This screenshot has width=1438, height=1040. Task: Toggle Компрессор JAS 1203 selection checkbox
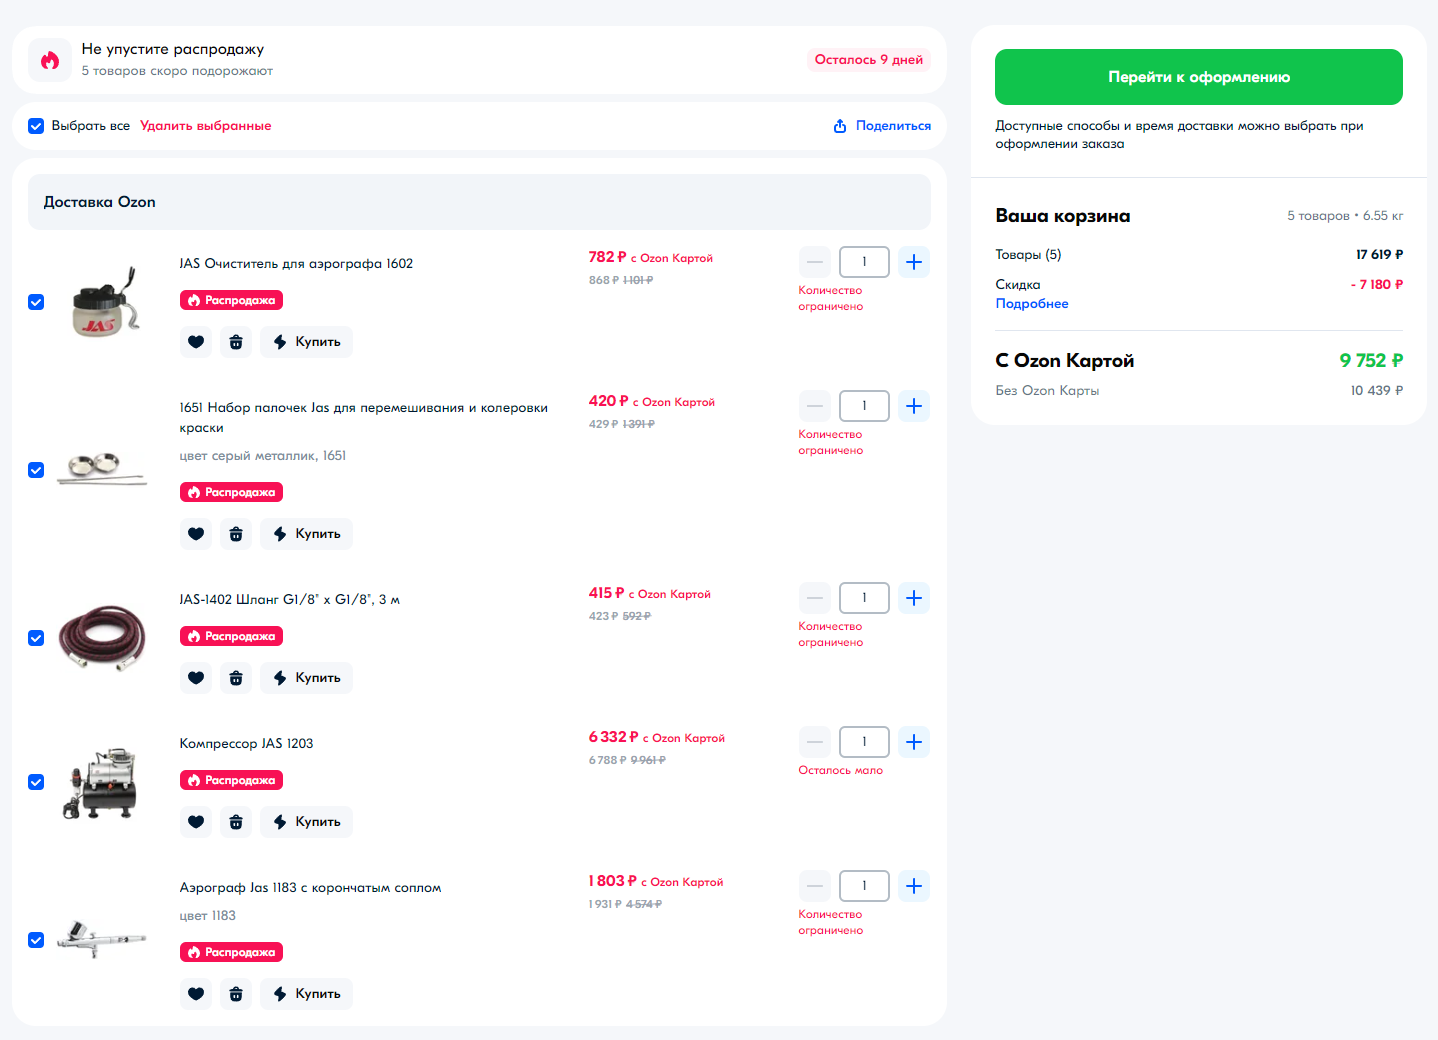click(x=36, y=782)
